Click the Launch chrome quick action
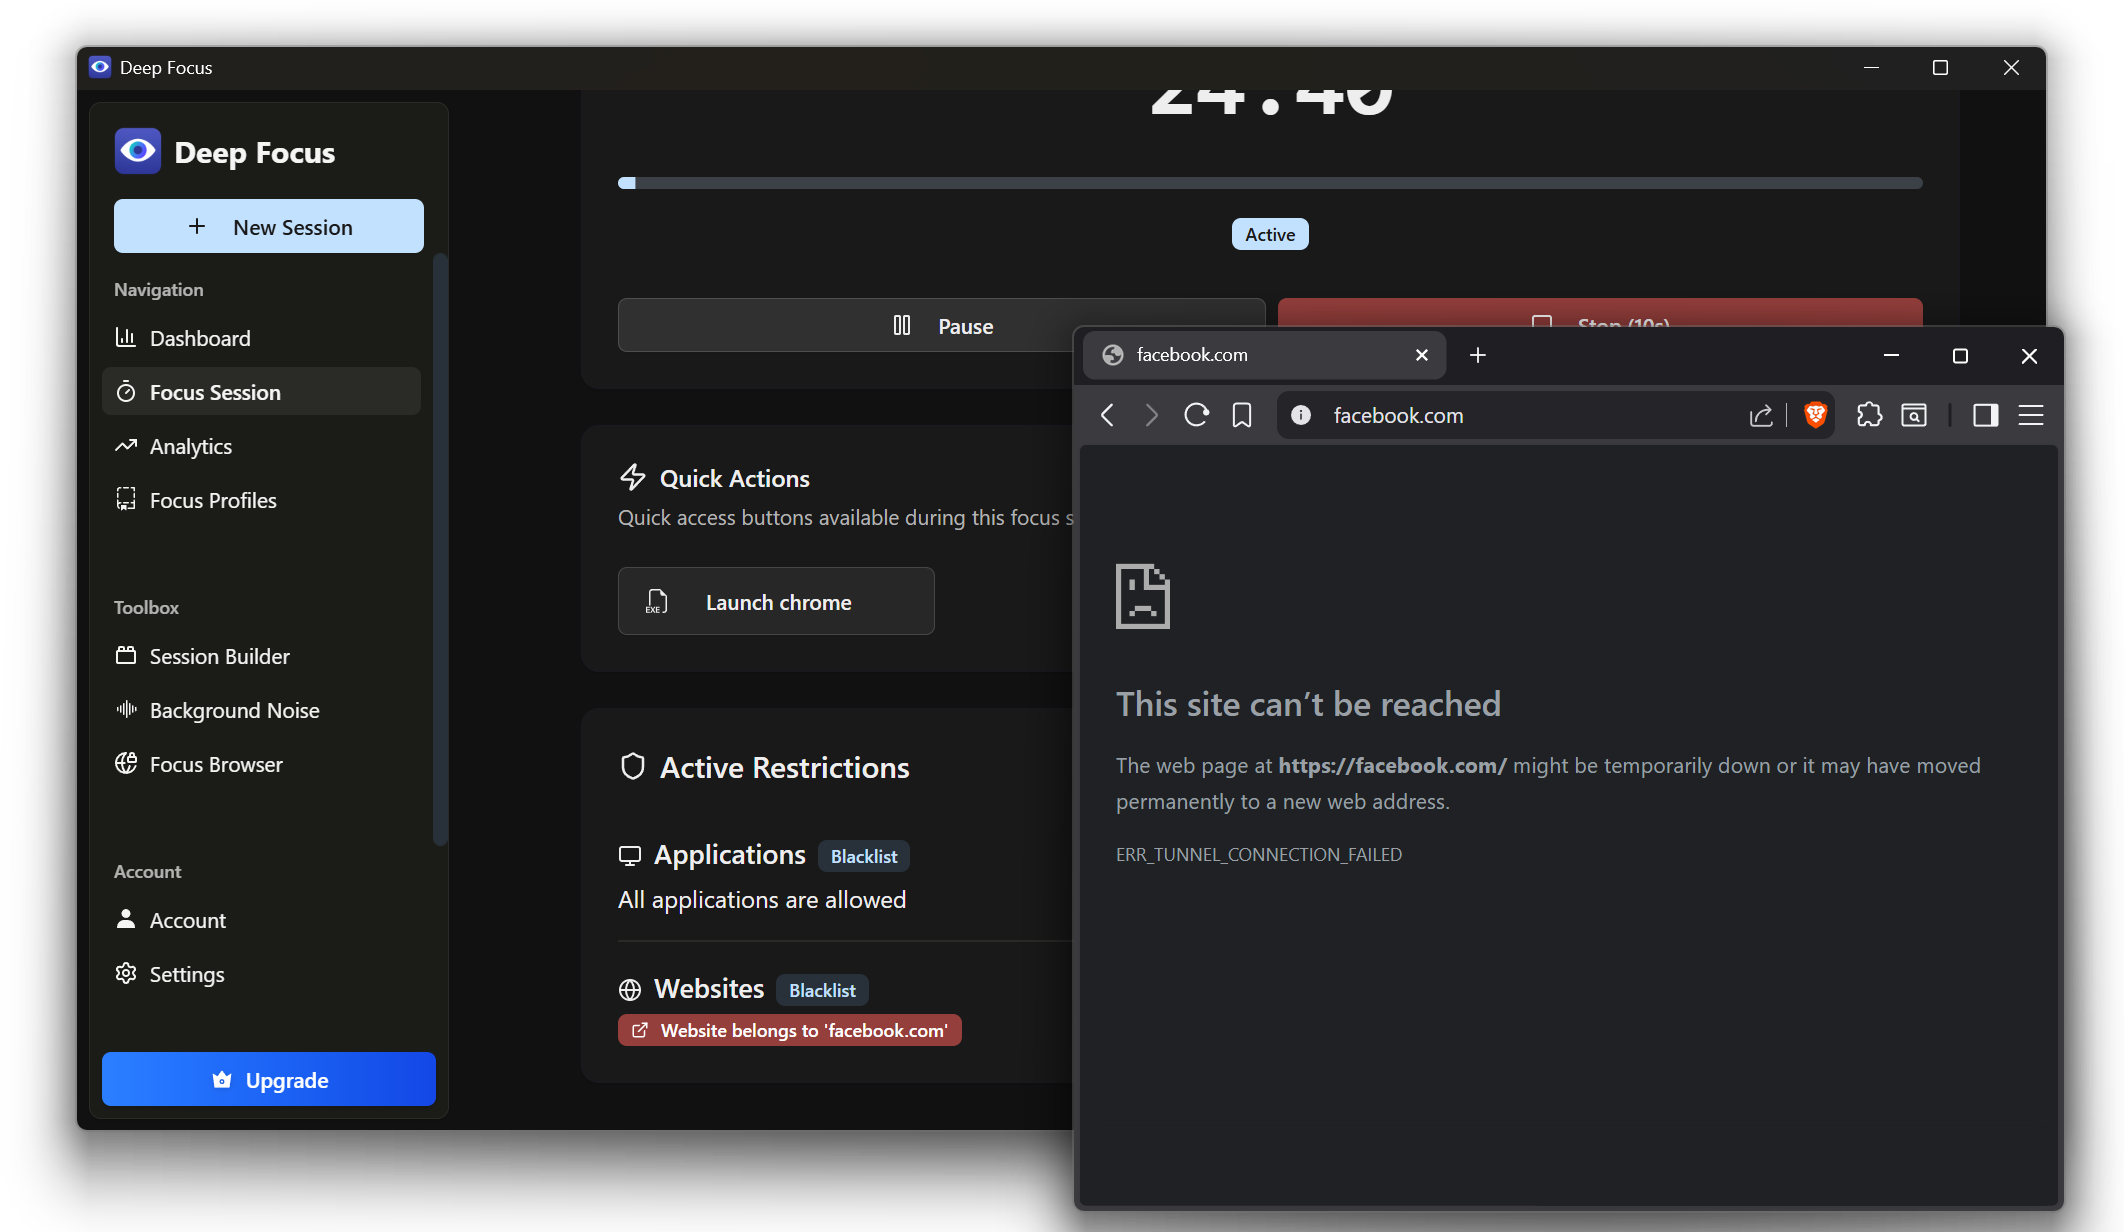The image size is (2124, 1232). point(776,601)
